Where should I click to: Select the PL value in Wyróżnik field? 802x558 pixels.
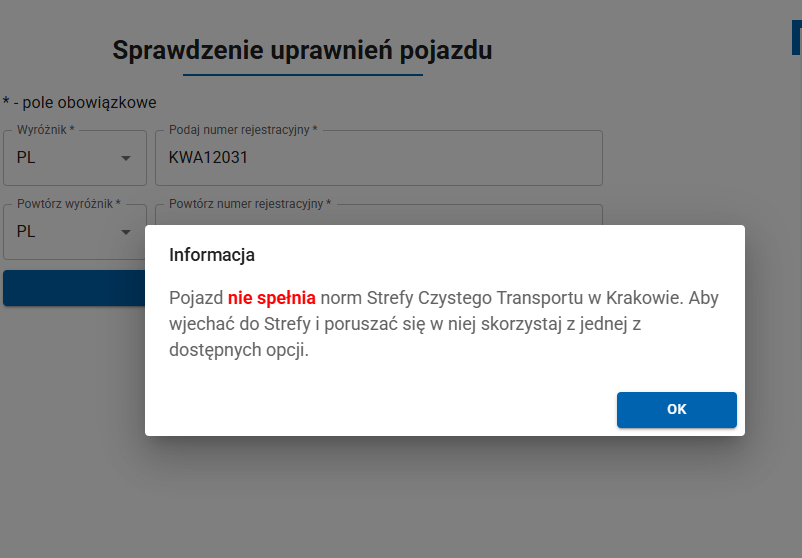pos(27,158)
